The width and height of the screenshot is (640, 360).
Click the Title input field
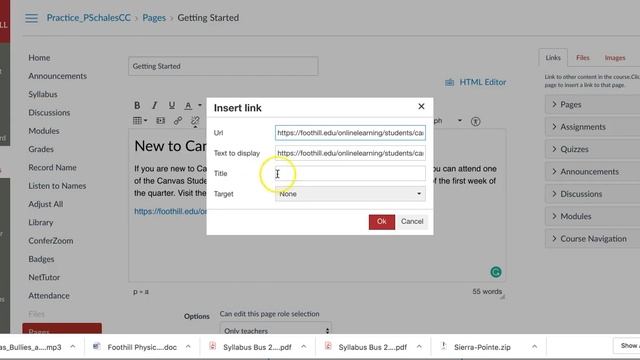350,173
